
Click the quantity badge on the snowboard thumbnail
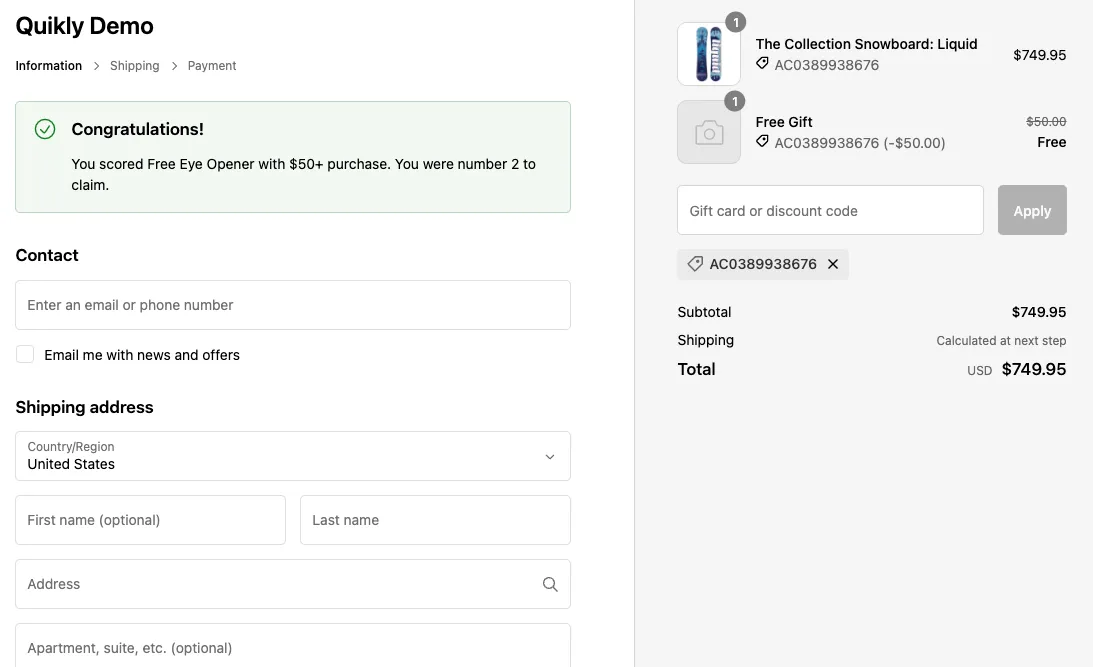click(736, 21)
